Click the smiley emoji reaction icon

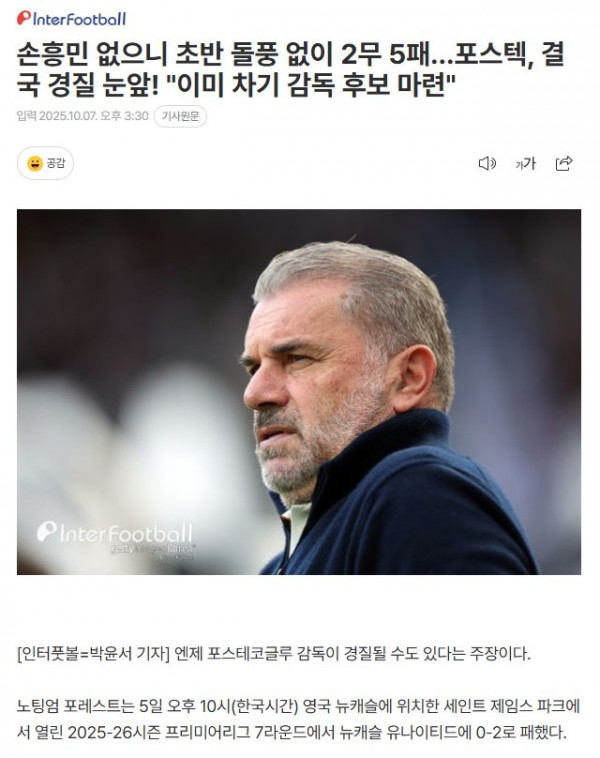tap(35, 163)
